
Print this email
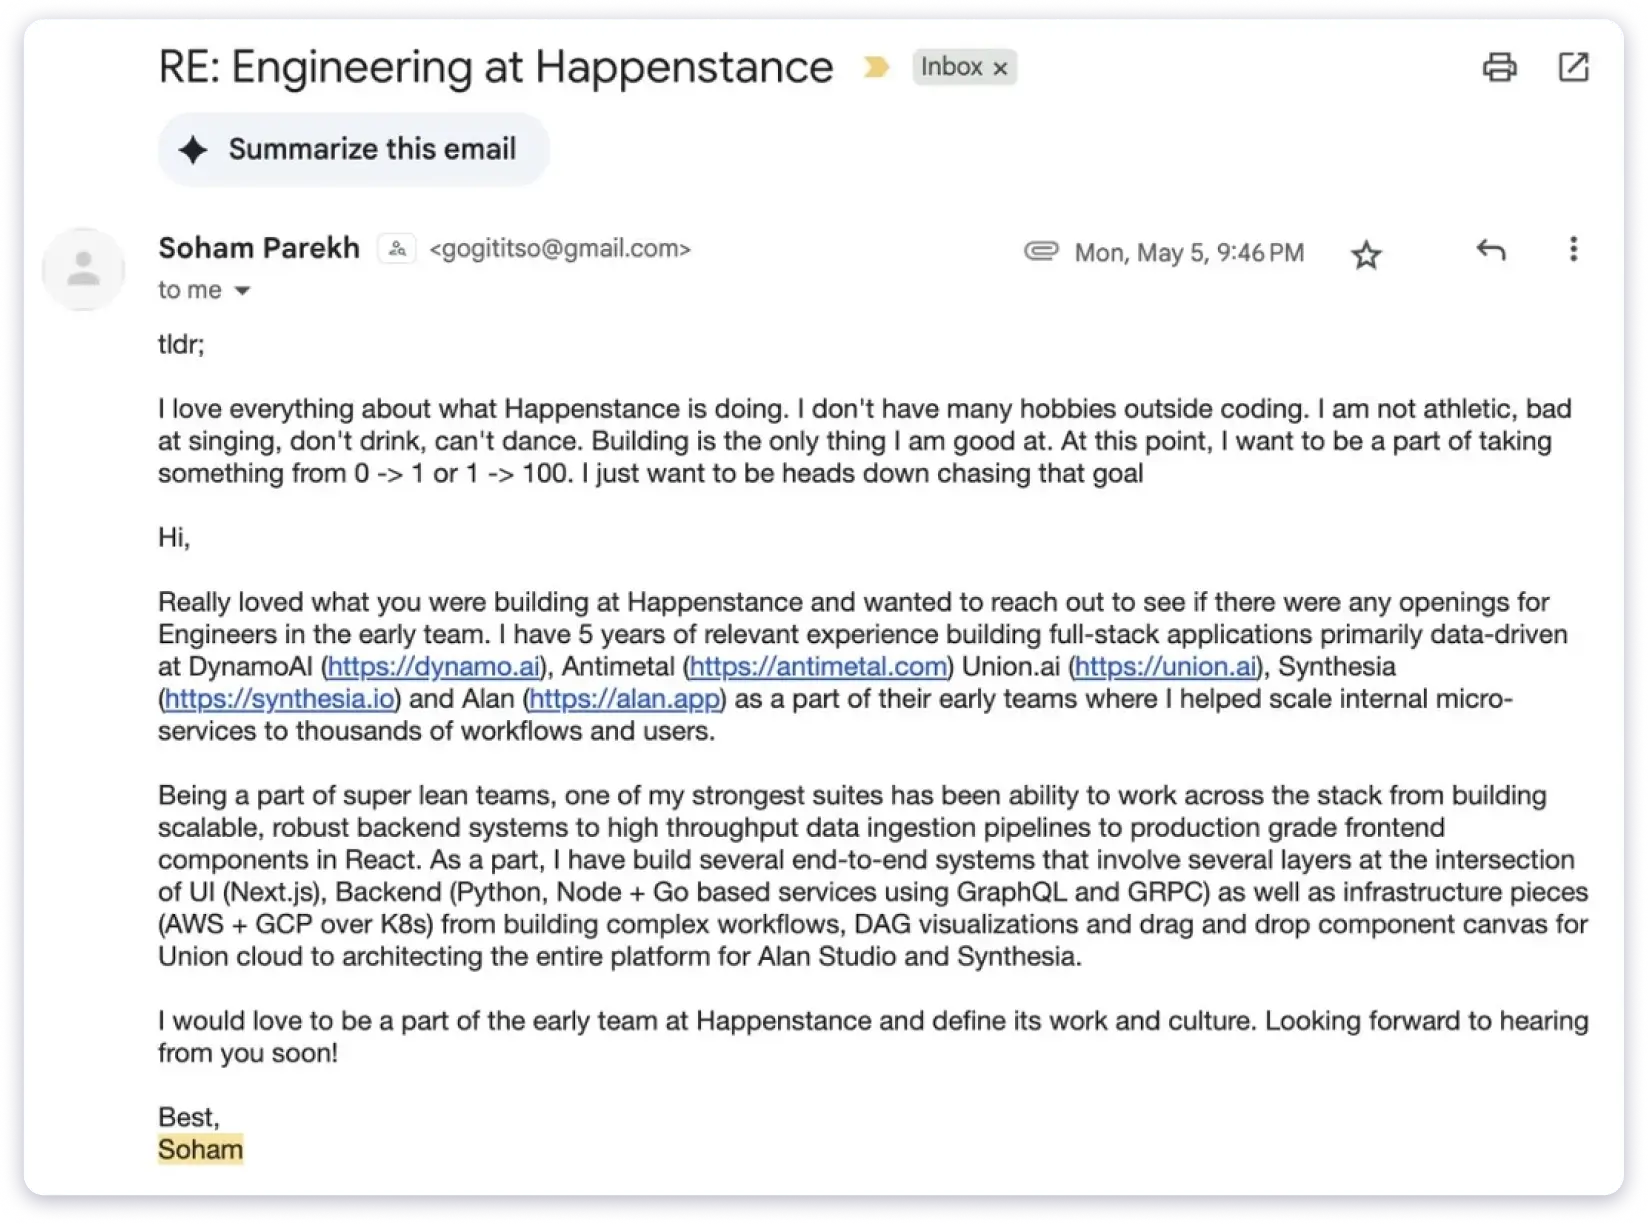(1499, 67)
